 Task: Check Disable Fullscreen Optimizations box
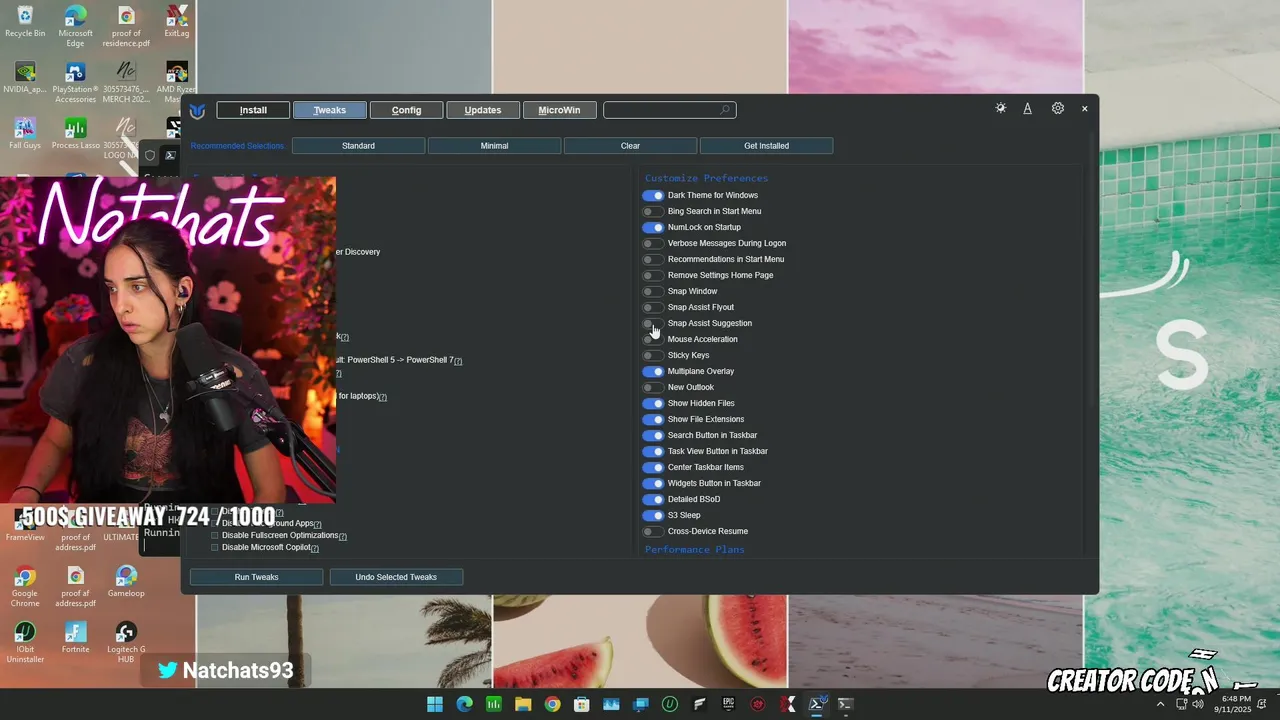[x=214, y=536]
